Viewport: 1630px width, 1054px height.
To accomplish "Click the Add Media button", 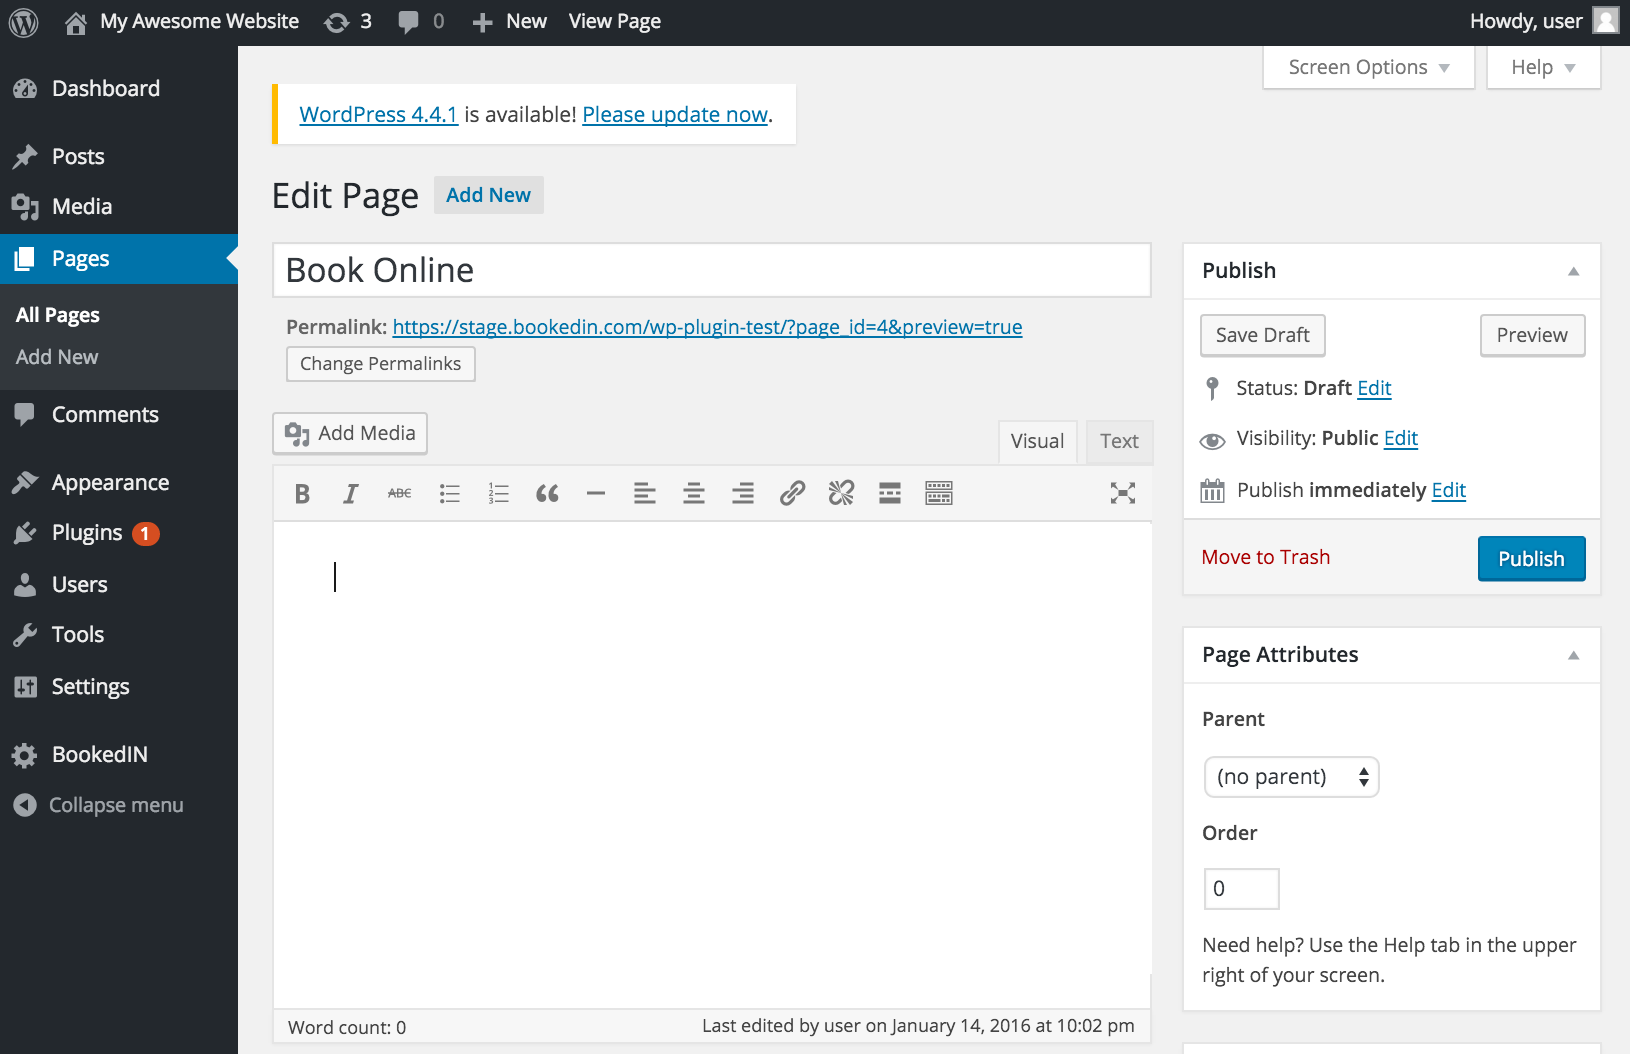I will tap(350, 433).
